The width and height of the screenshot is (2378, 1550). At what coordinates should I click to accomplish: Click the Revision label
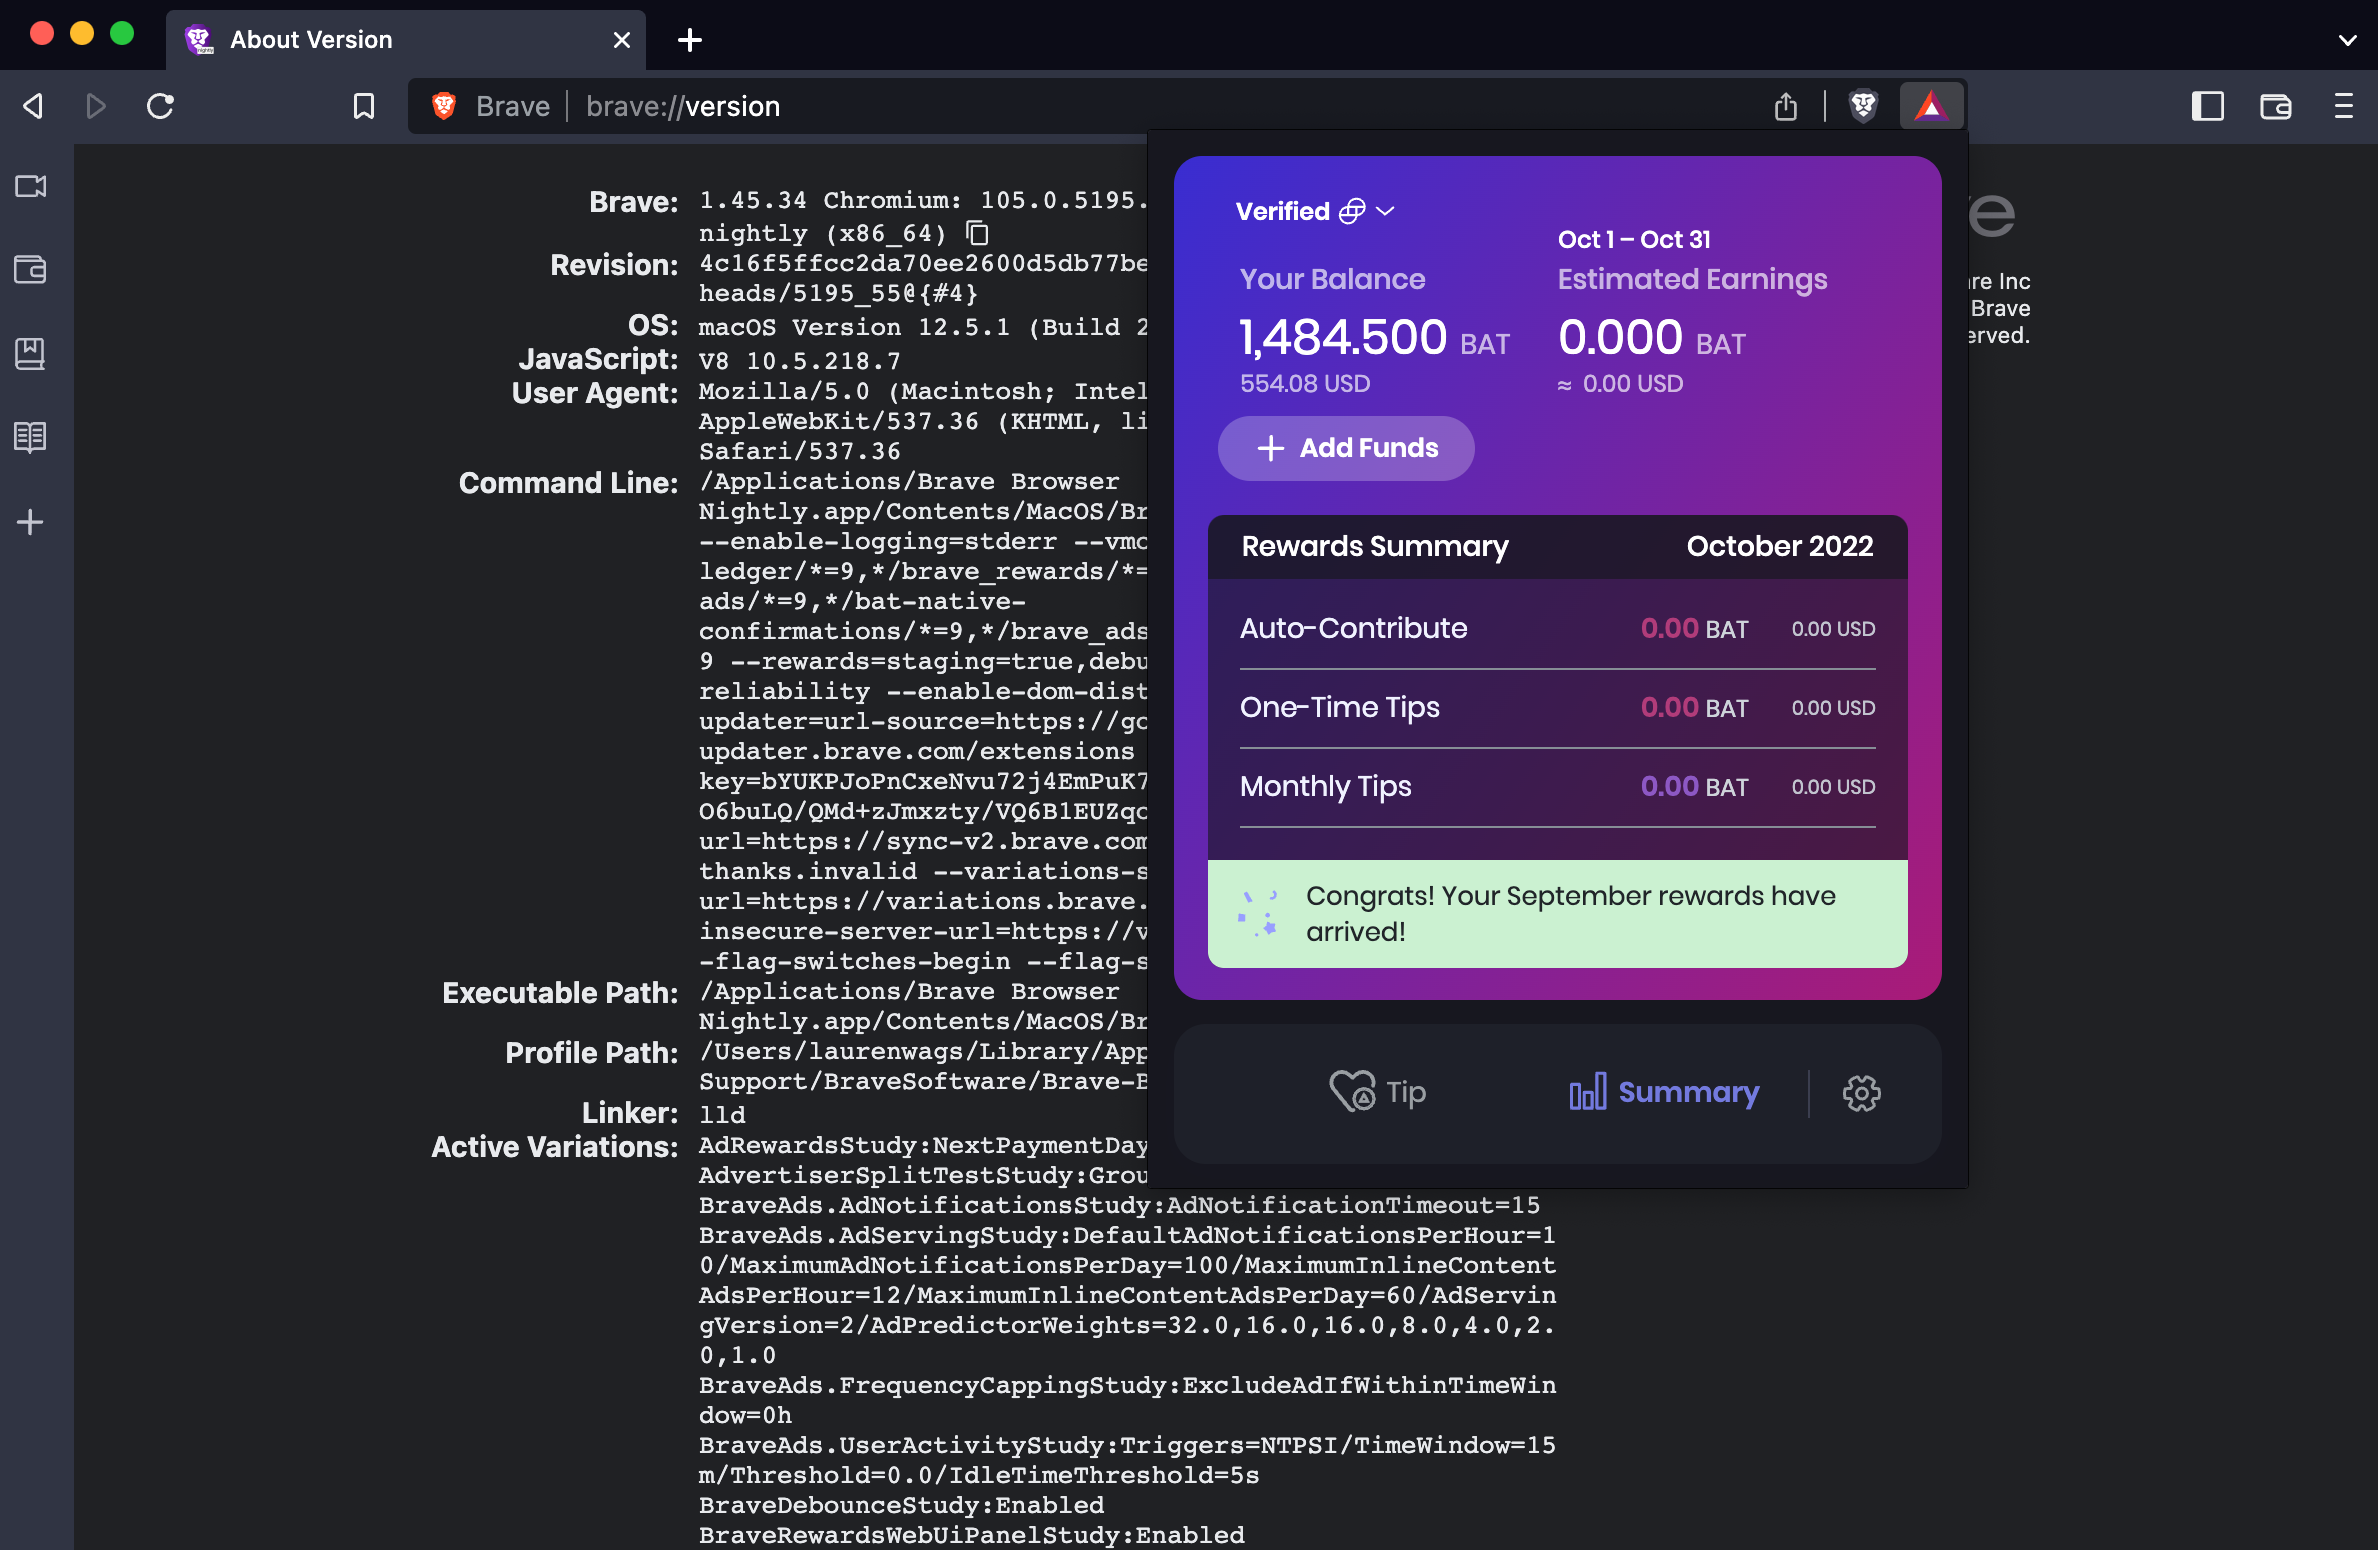[x=614, y=265]
